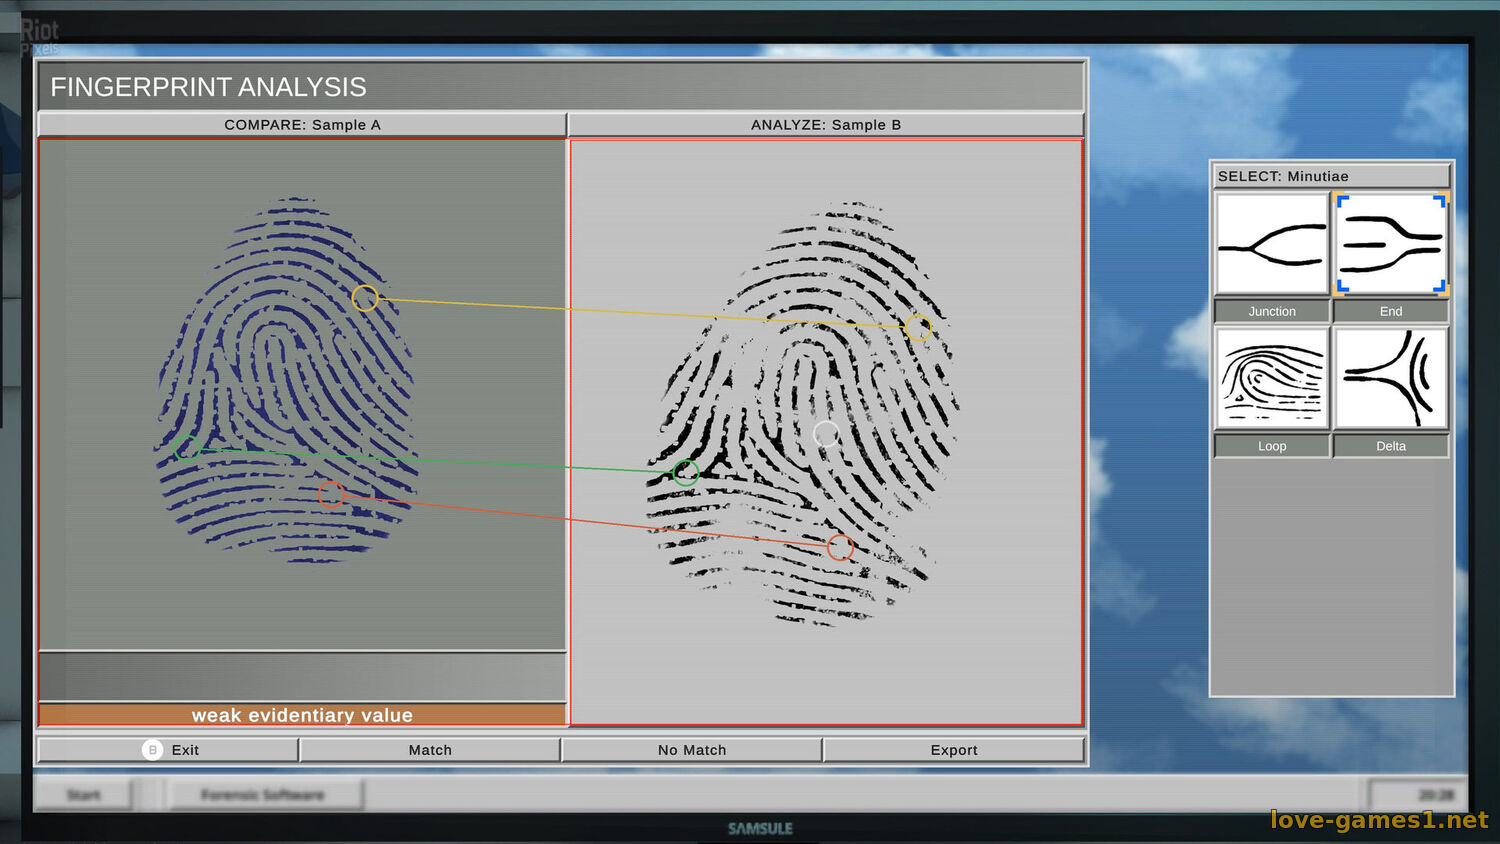Click the FINGERPRINT ANALYSIS title
The height and width of the screenshot is (844, 1500).
coord(209,87)
